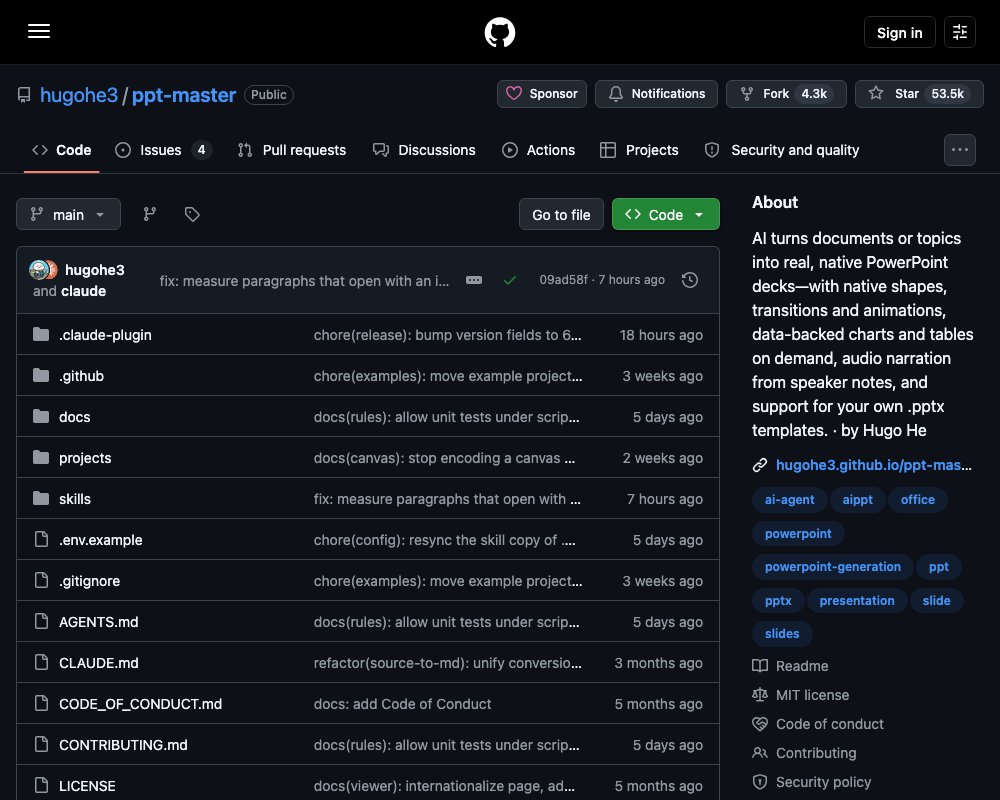
Task: Expand the green Code dropdown
Action: 665,214
